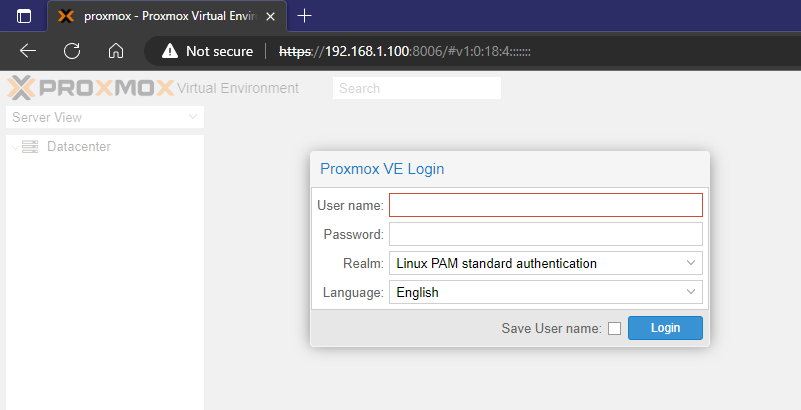Go to browser home page icon

(x=116, y=51)
